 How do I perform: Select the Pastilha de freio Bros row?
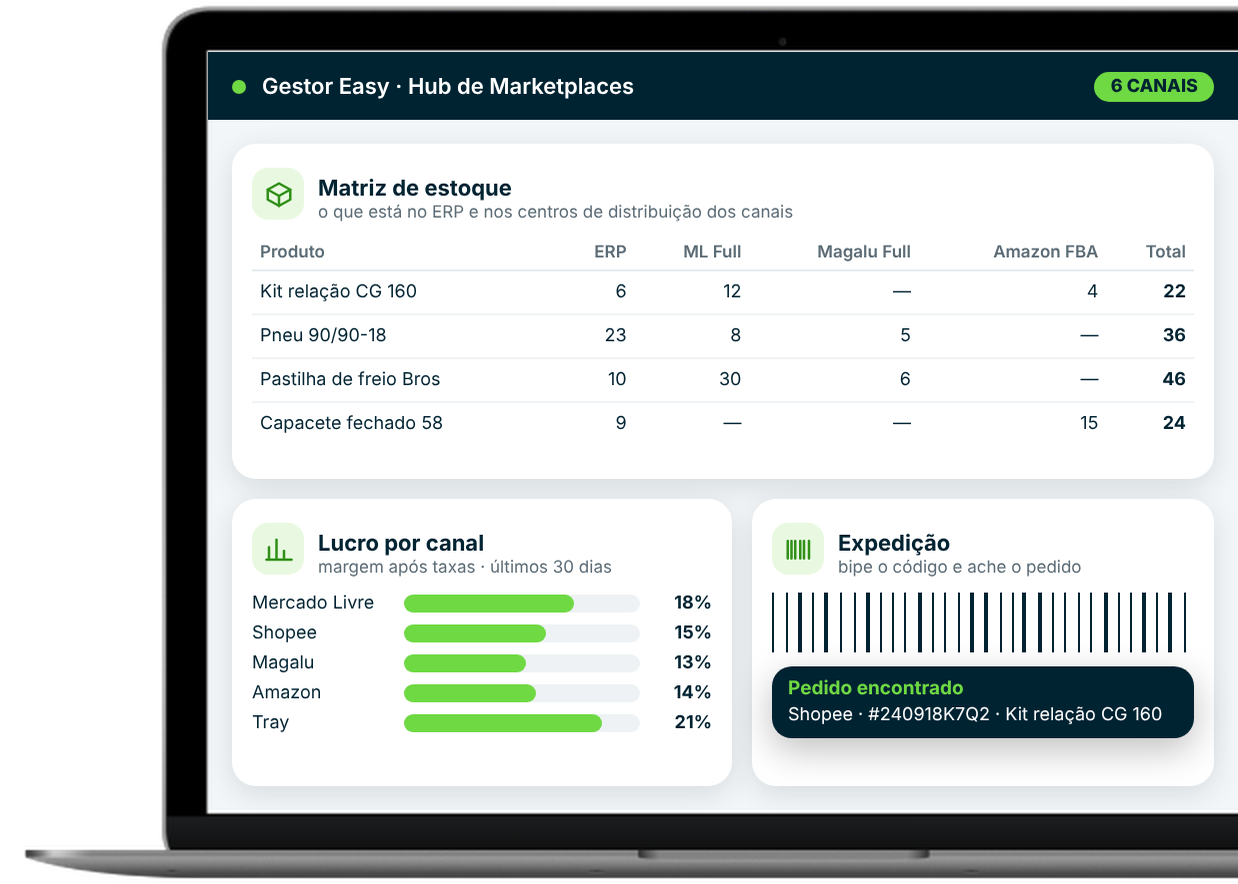[x=723, y=380]
